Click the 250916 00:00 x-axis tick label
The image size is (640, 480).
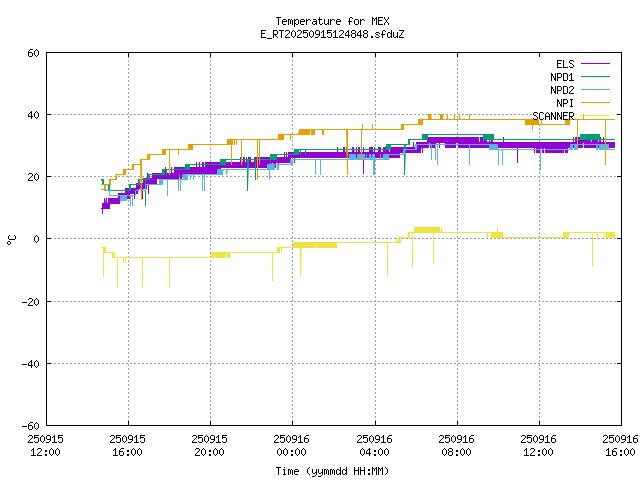(x=292, y=445)
